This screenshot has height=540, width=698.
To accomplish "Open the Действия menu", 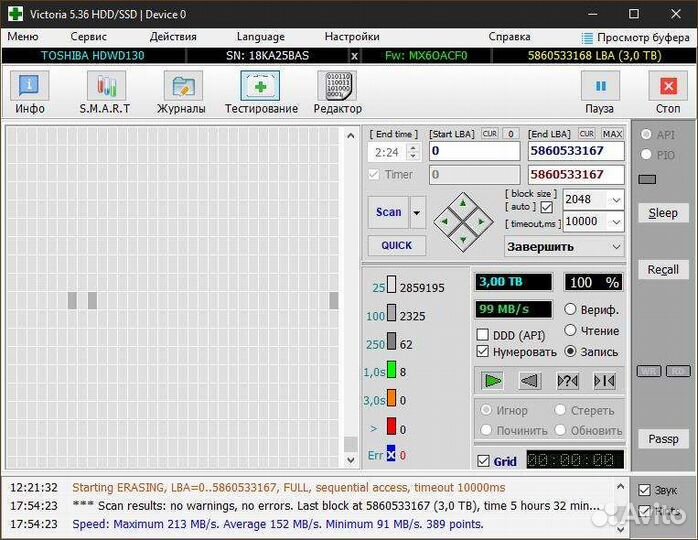I will [173, 37].
